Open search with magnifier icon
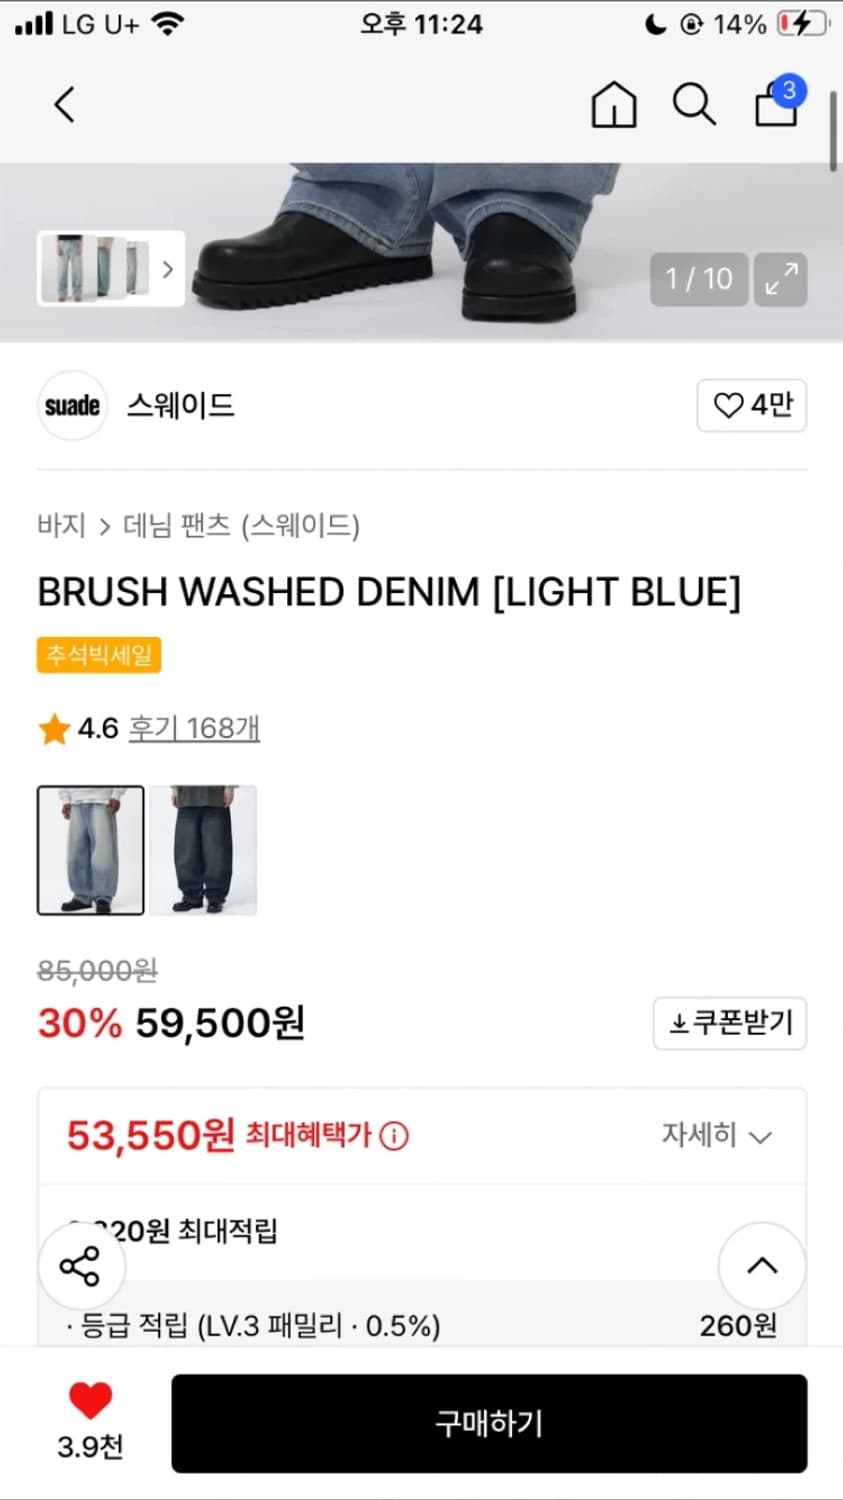The height and width of the screenshot is (1500, 843). pos(694,105)
